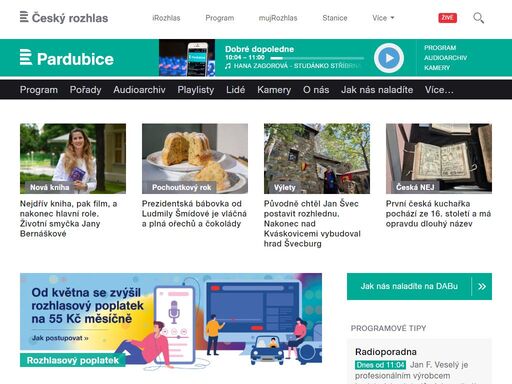This screenshot has width=512, height=384.
Task: Click the Výlety tag
Action: click(285, 187)
